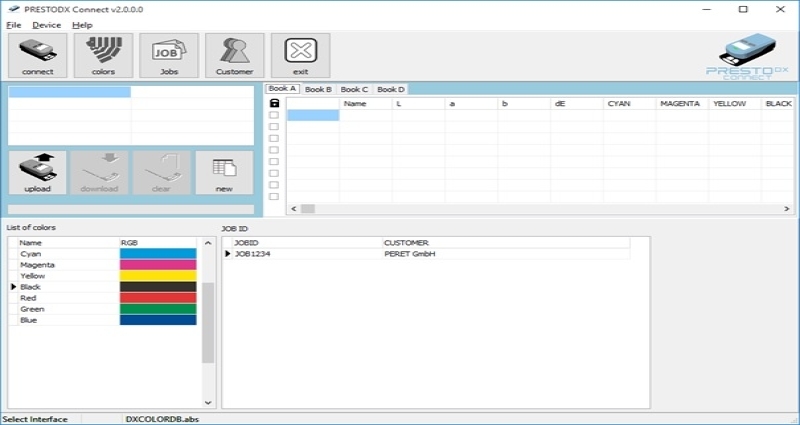Tick the seventh row checkbox in Book A
The height and width of the screenshot is (425, 800).
[274, 185]
